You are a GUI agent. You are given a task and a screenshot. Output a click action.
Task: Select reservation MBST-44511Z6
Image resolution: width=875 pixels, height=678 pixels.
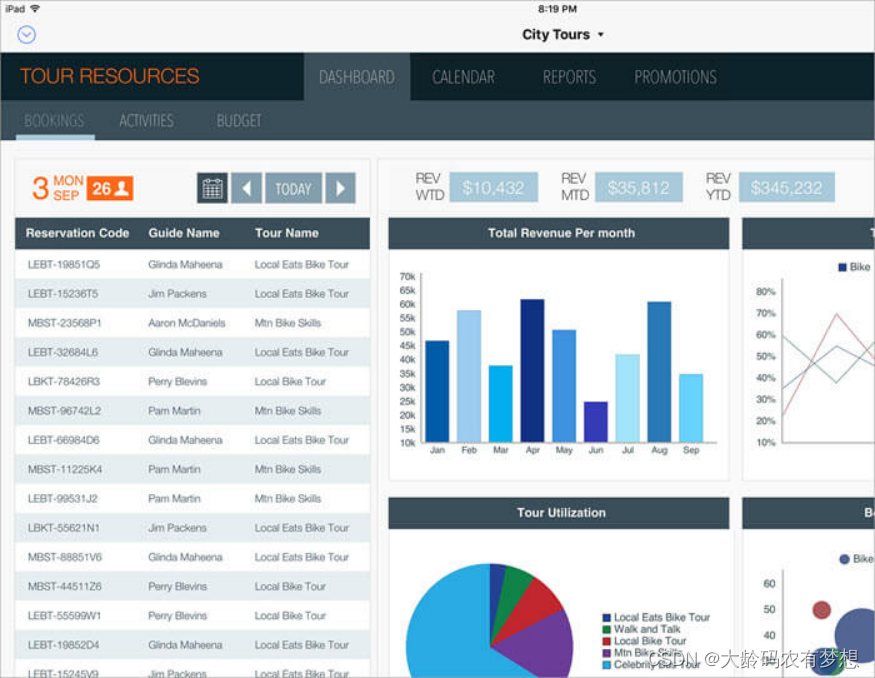point(193,586)
